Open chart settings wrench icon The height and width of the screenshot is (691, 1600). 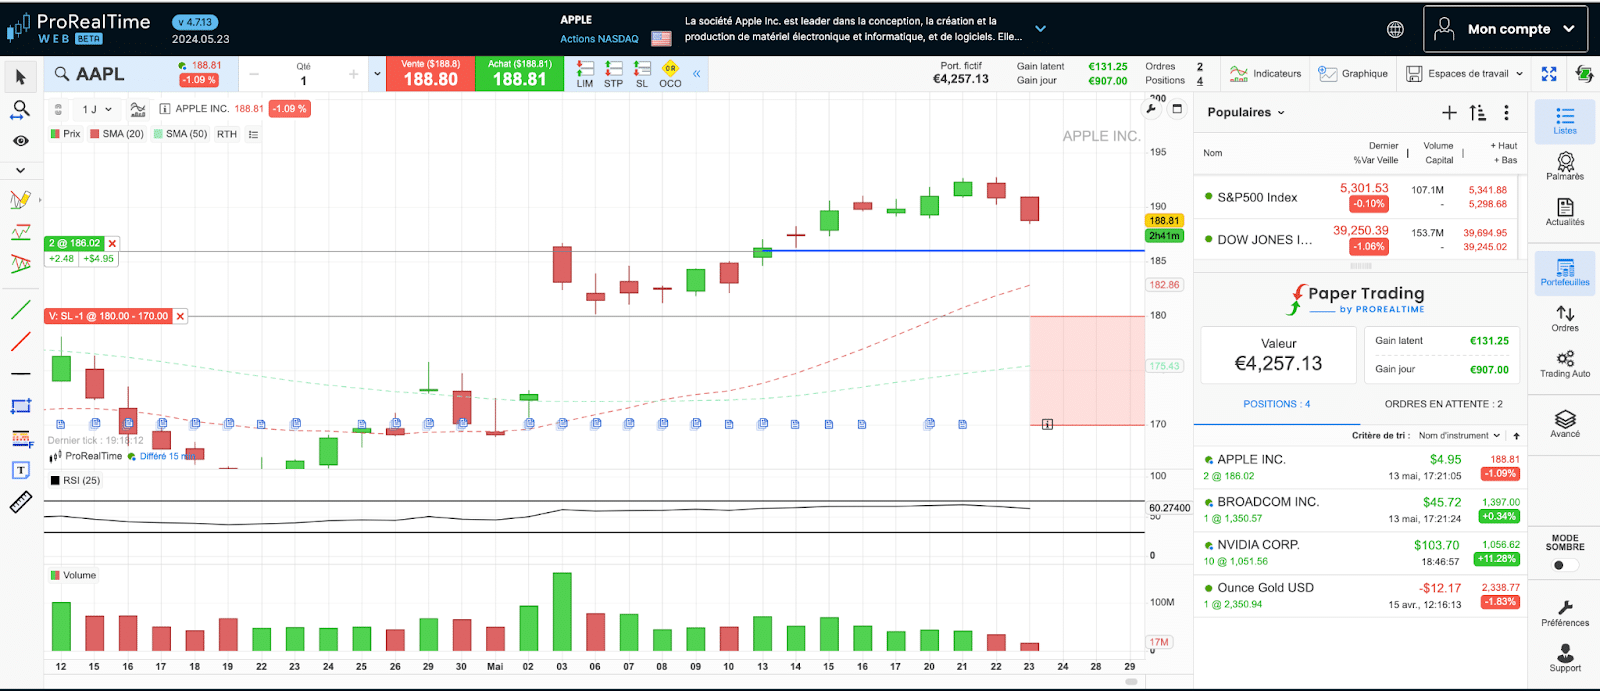pyautogui.click(x=1153, y=109)
